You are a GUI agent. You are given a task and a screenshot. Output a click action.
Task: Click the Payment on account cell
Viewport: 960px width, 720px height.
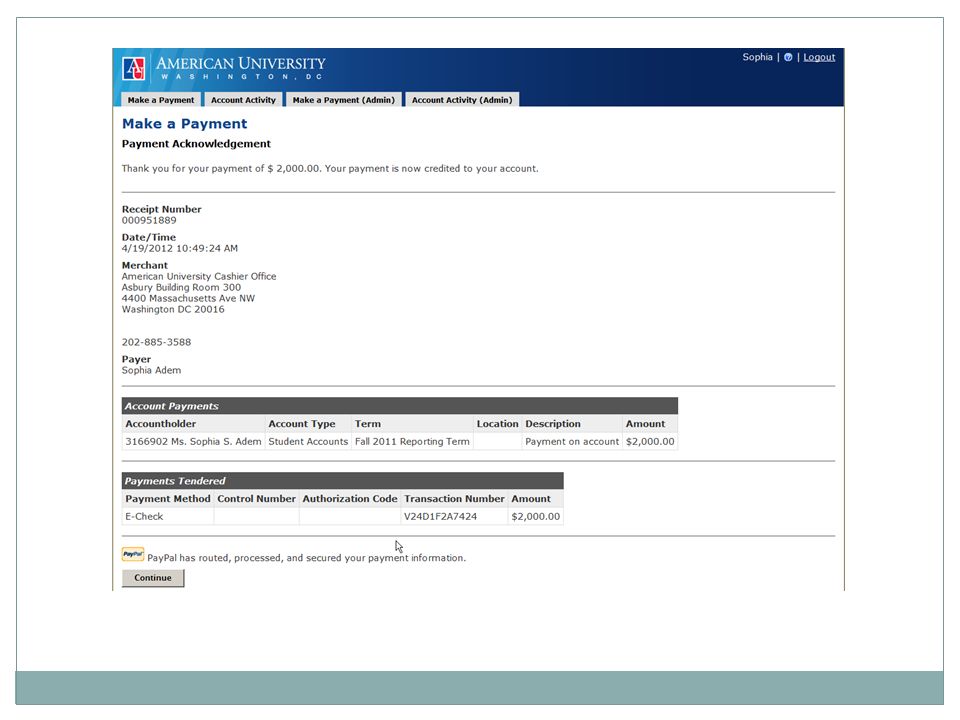pos(572,441)
